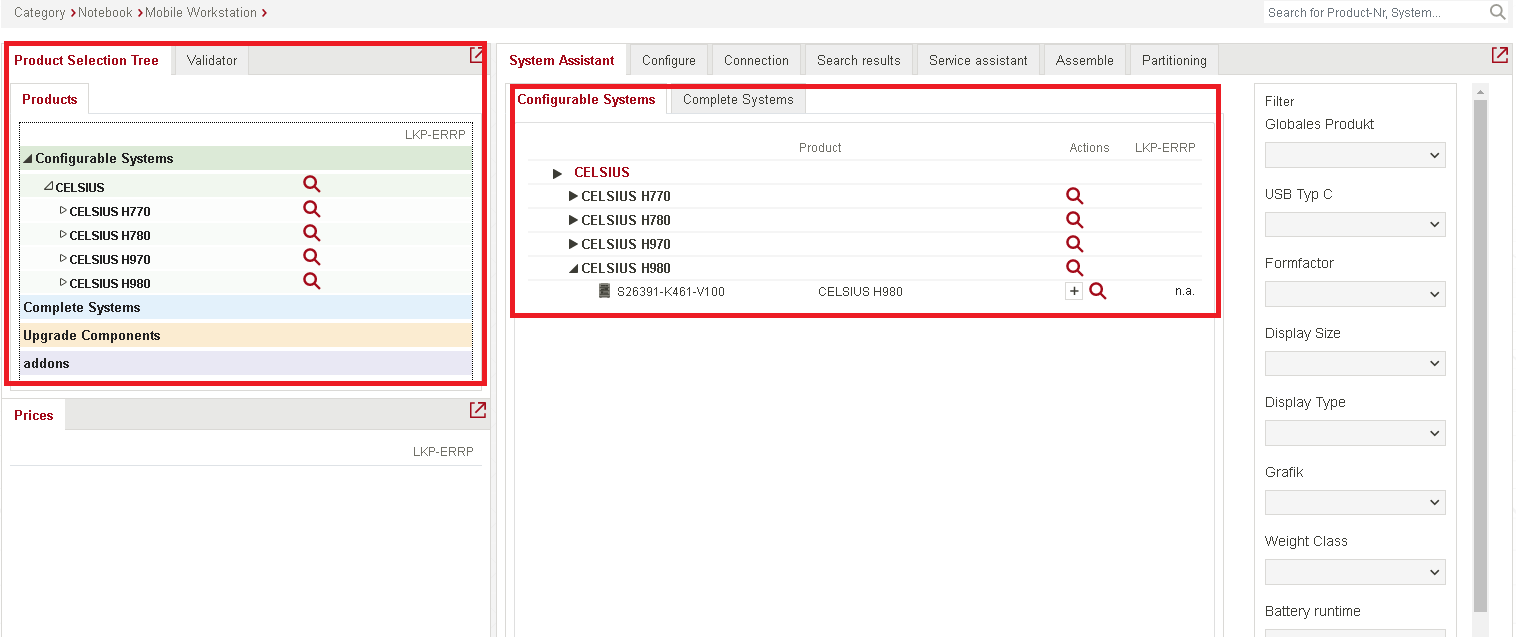Click the Product column header
The image size is (1516, 637).
(x=820, y=148)
